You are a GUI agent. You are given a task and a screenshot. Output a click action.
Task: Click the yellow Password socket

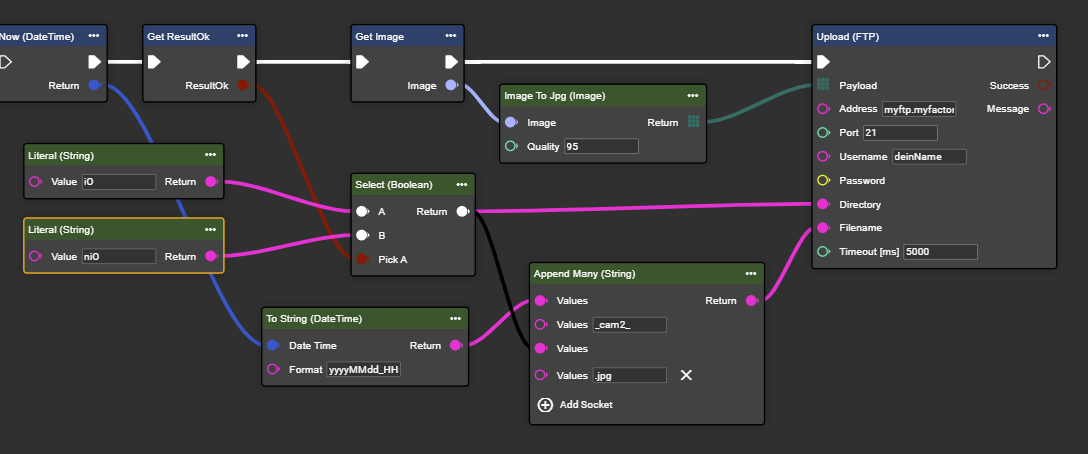pyautogui.click(x=823, y=181)
